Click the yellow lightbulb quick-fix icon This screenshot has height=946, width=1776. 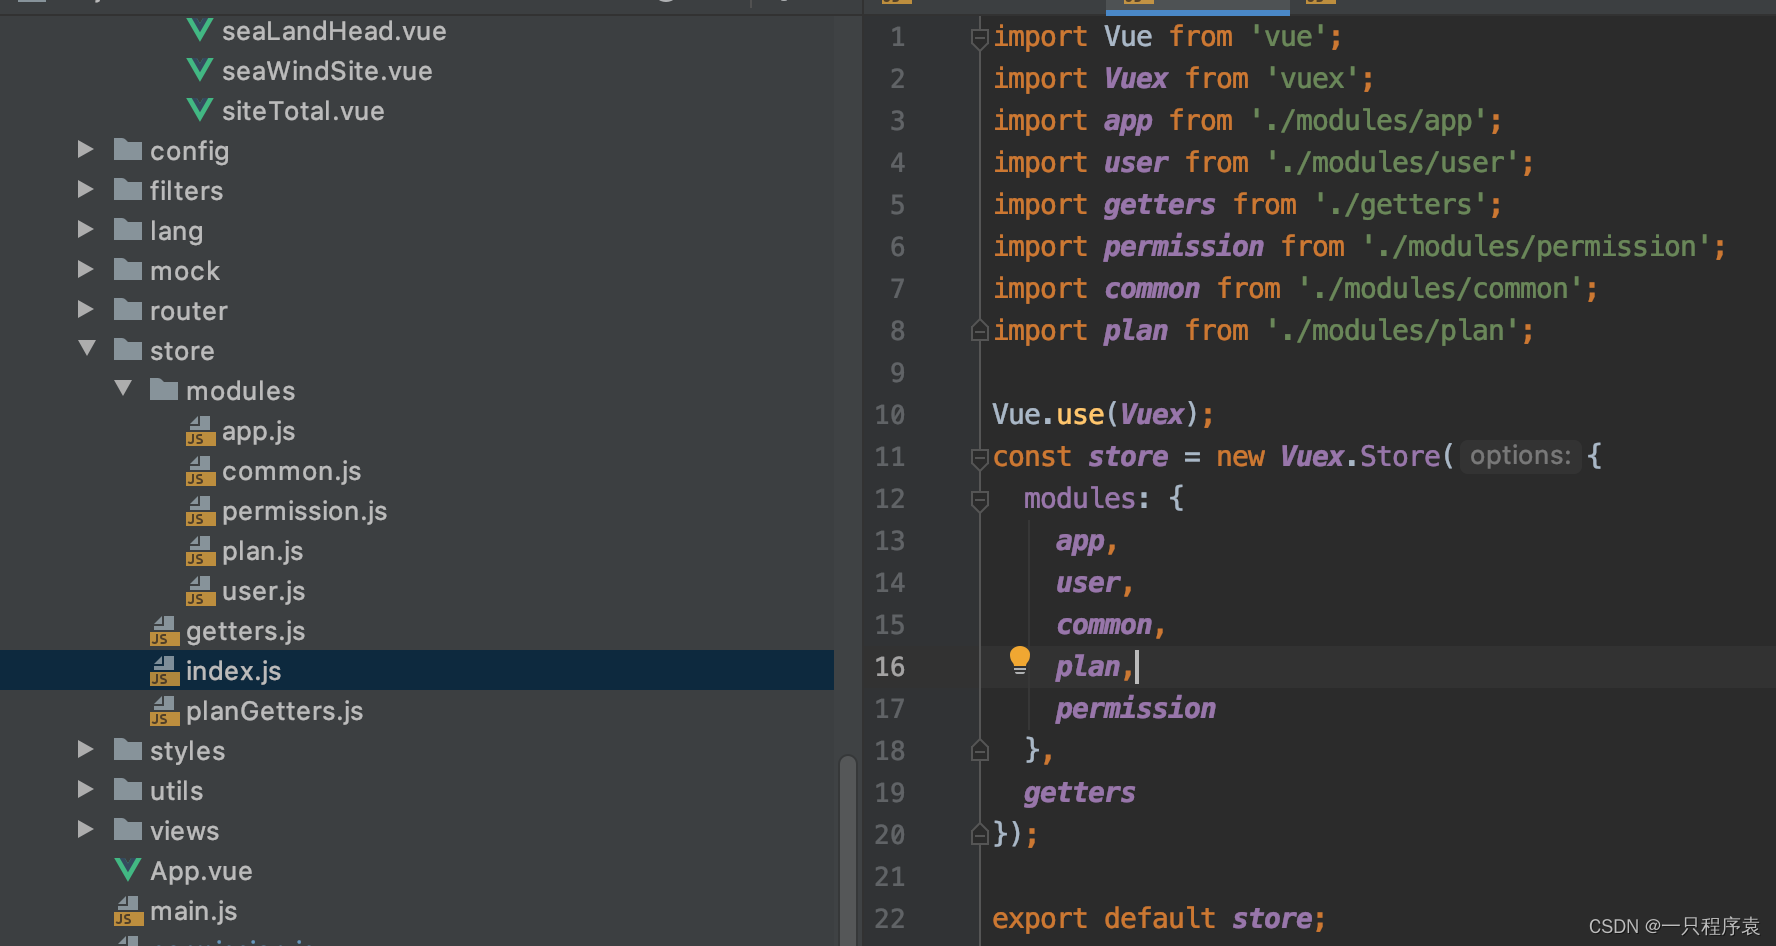(1019, 660)
